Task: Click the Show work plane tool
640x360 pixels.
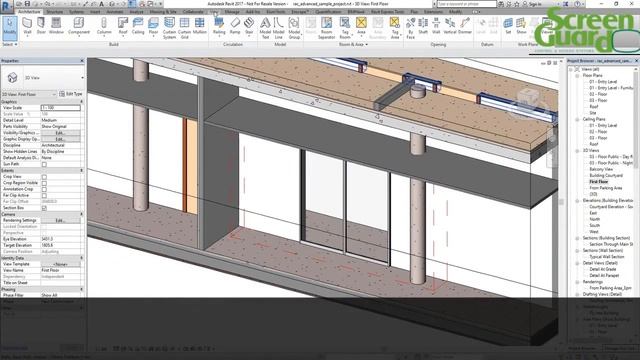Action: tap(521, 26)
